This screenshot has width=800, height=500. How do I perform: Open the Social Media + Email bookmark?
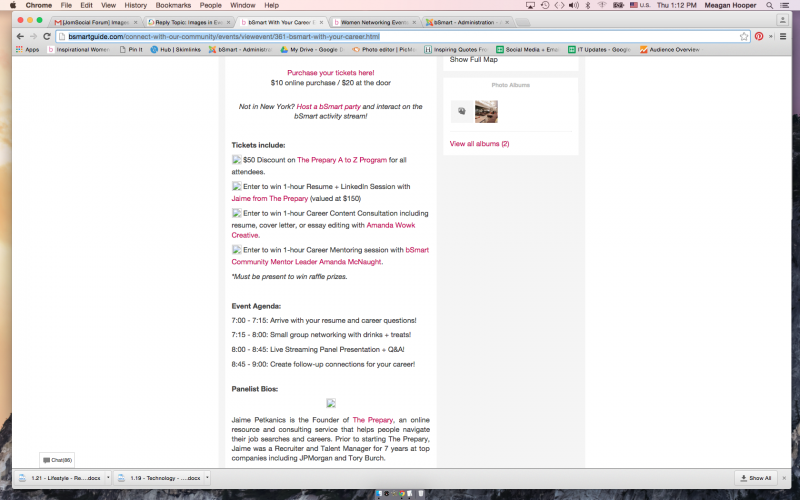click(528, 49)
